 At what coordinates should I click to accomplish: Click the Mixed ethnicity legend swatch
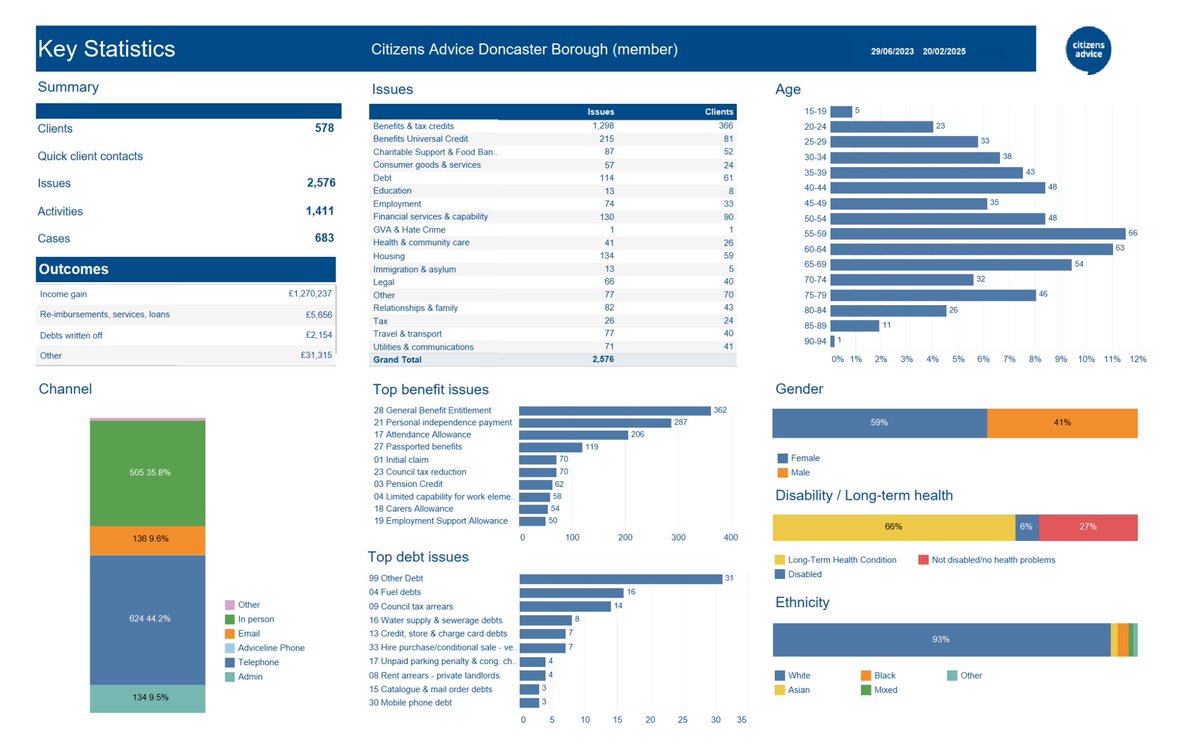(x=866, y=690)
